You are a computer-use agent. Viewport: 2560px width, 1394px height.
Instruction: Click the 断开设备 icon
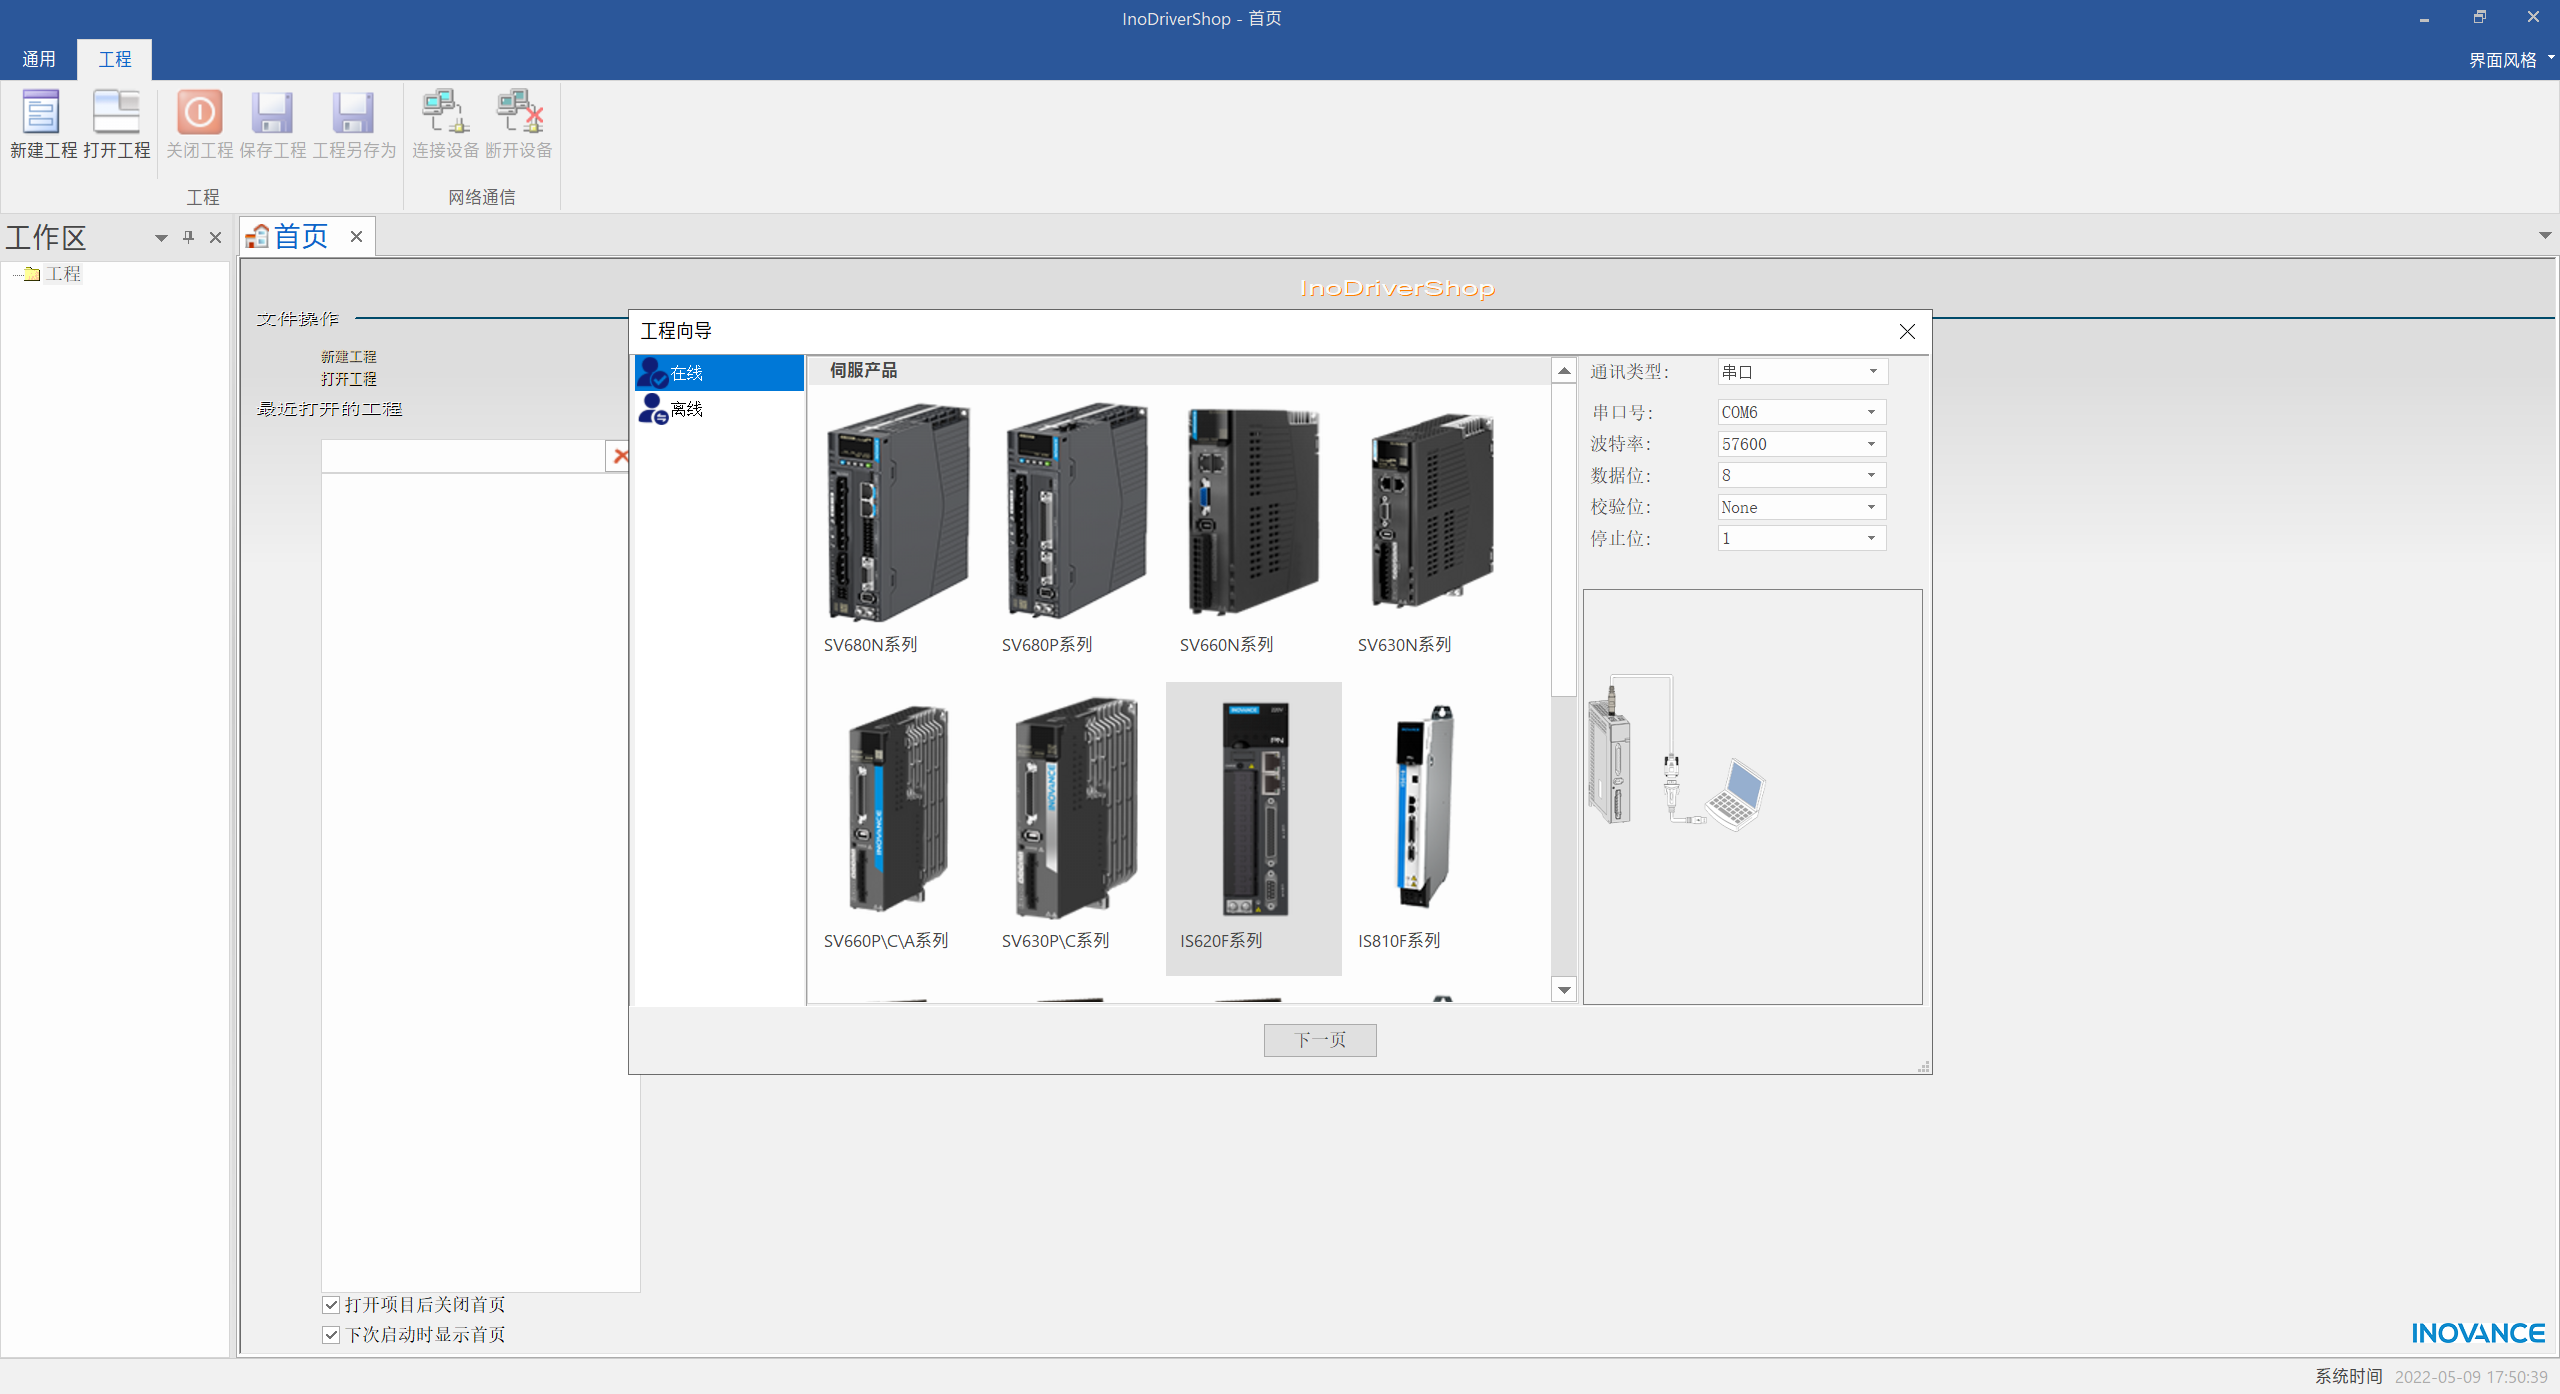[x=519, y=113]
